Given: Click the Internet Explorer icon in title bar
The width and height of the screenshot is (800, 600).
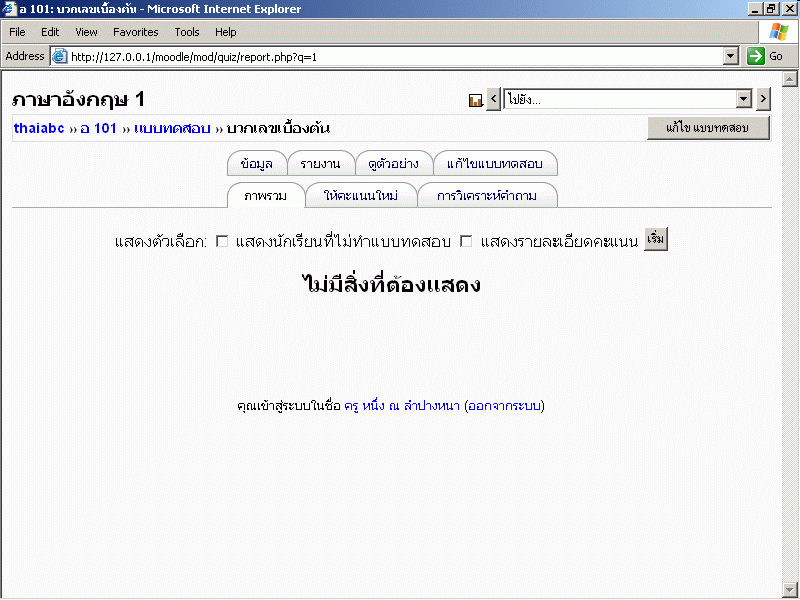Looking at the screenshot, I should coord(9,8).
